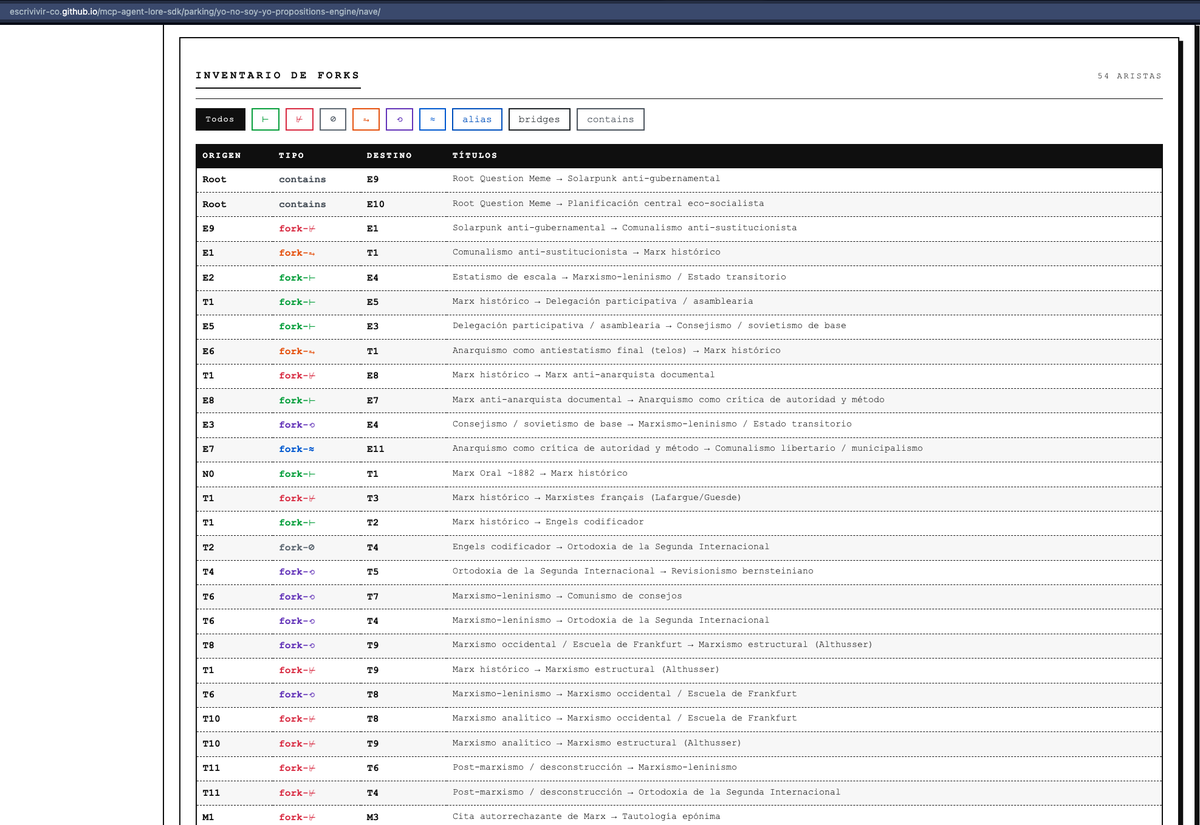Screen dimensions: 1200x825
Task: Select 'Marx Oral ~1882 → Marx histórico' title
Action: pos(540,473)
